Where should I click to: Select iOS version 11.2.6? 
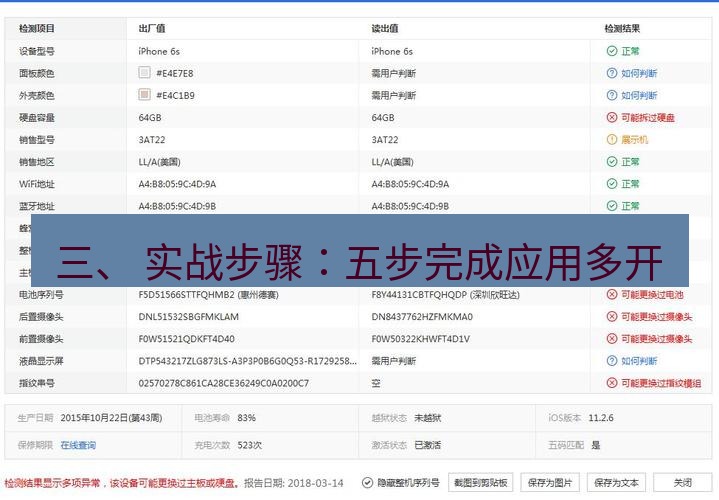601,418
